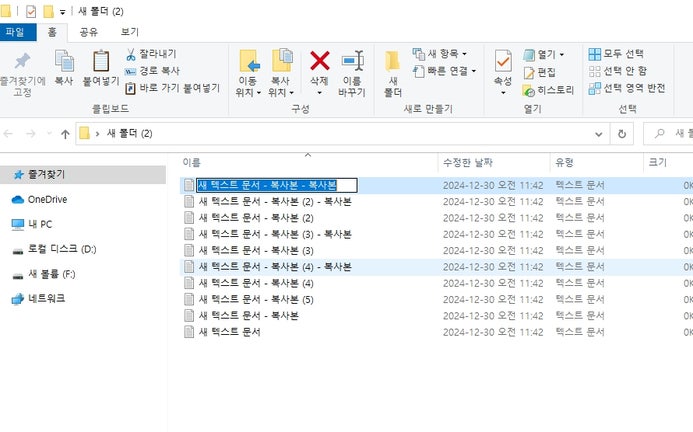Screen dimensions: 693x432
Task: Choose 경로 복사 command
Action: click(152, 71)
